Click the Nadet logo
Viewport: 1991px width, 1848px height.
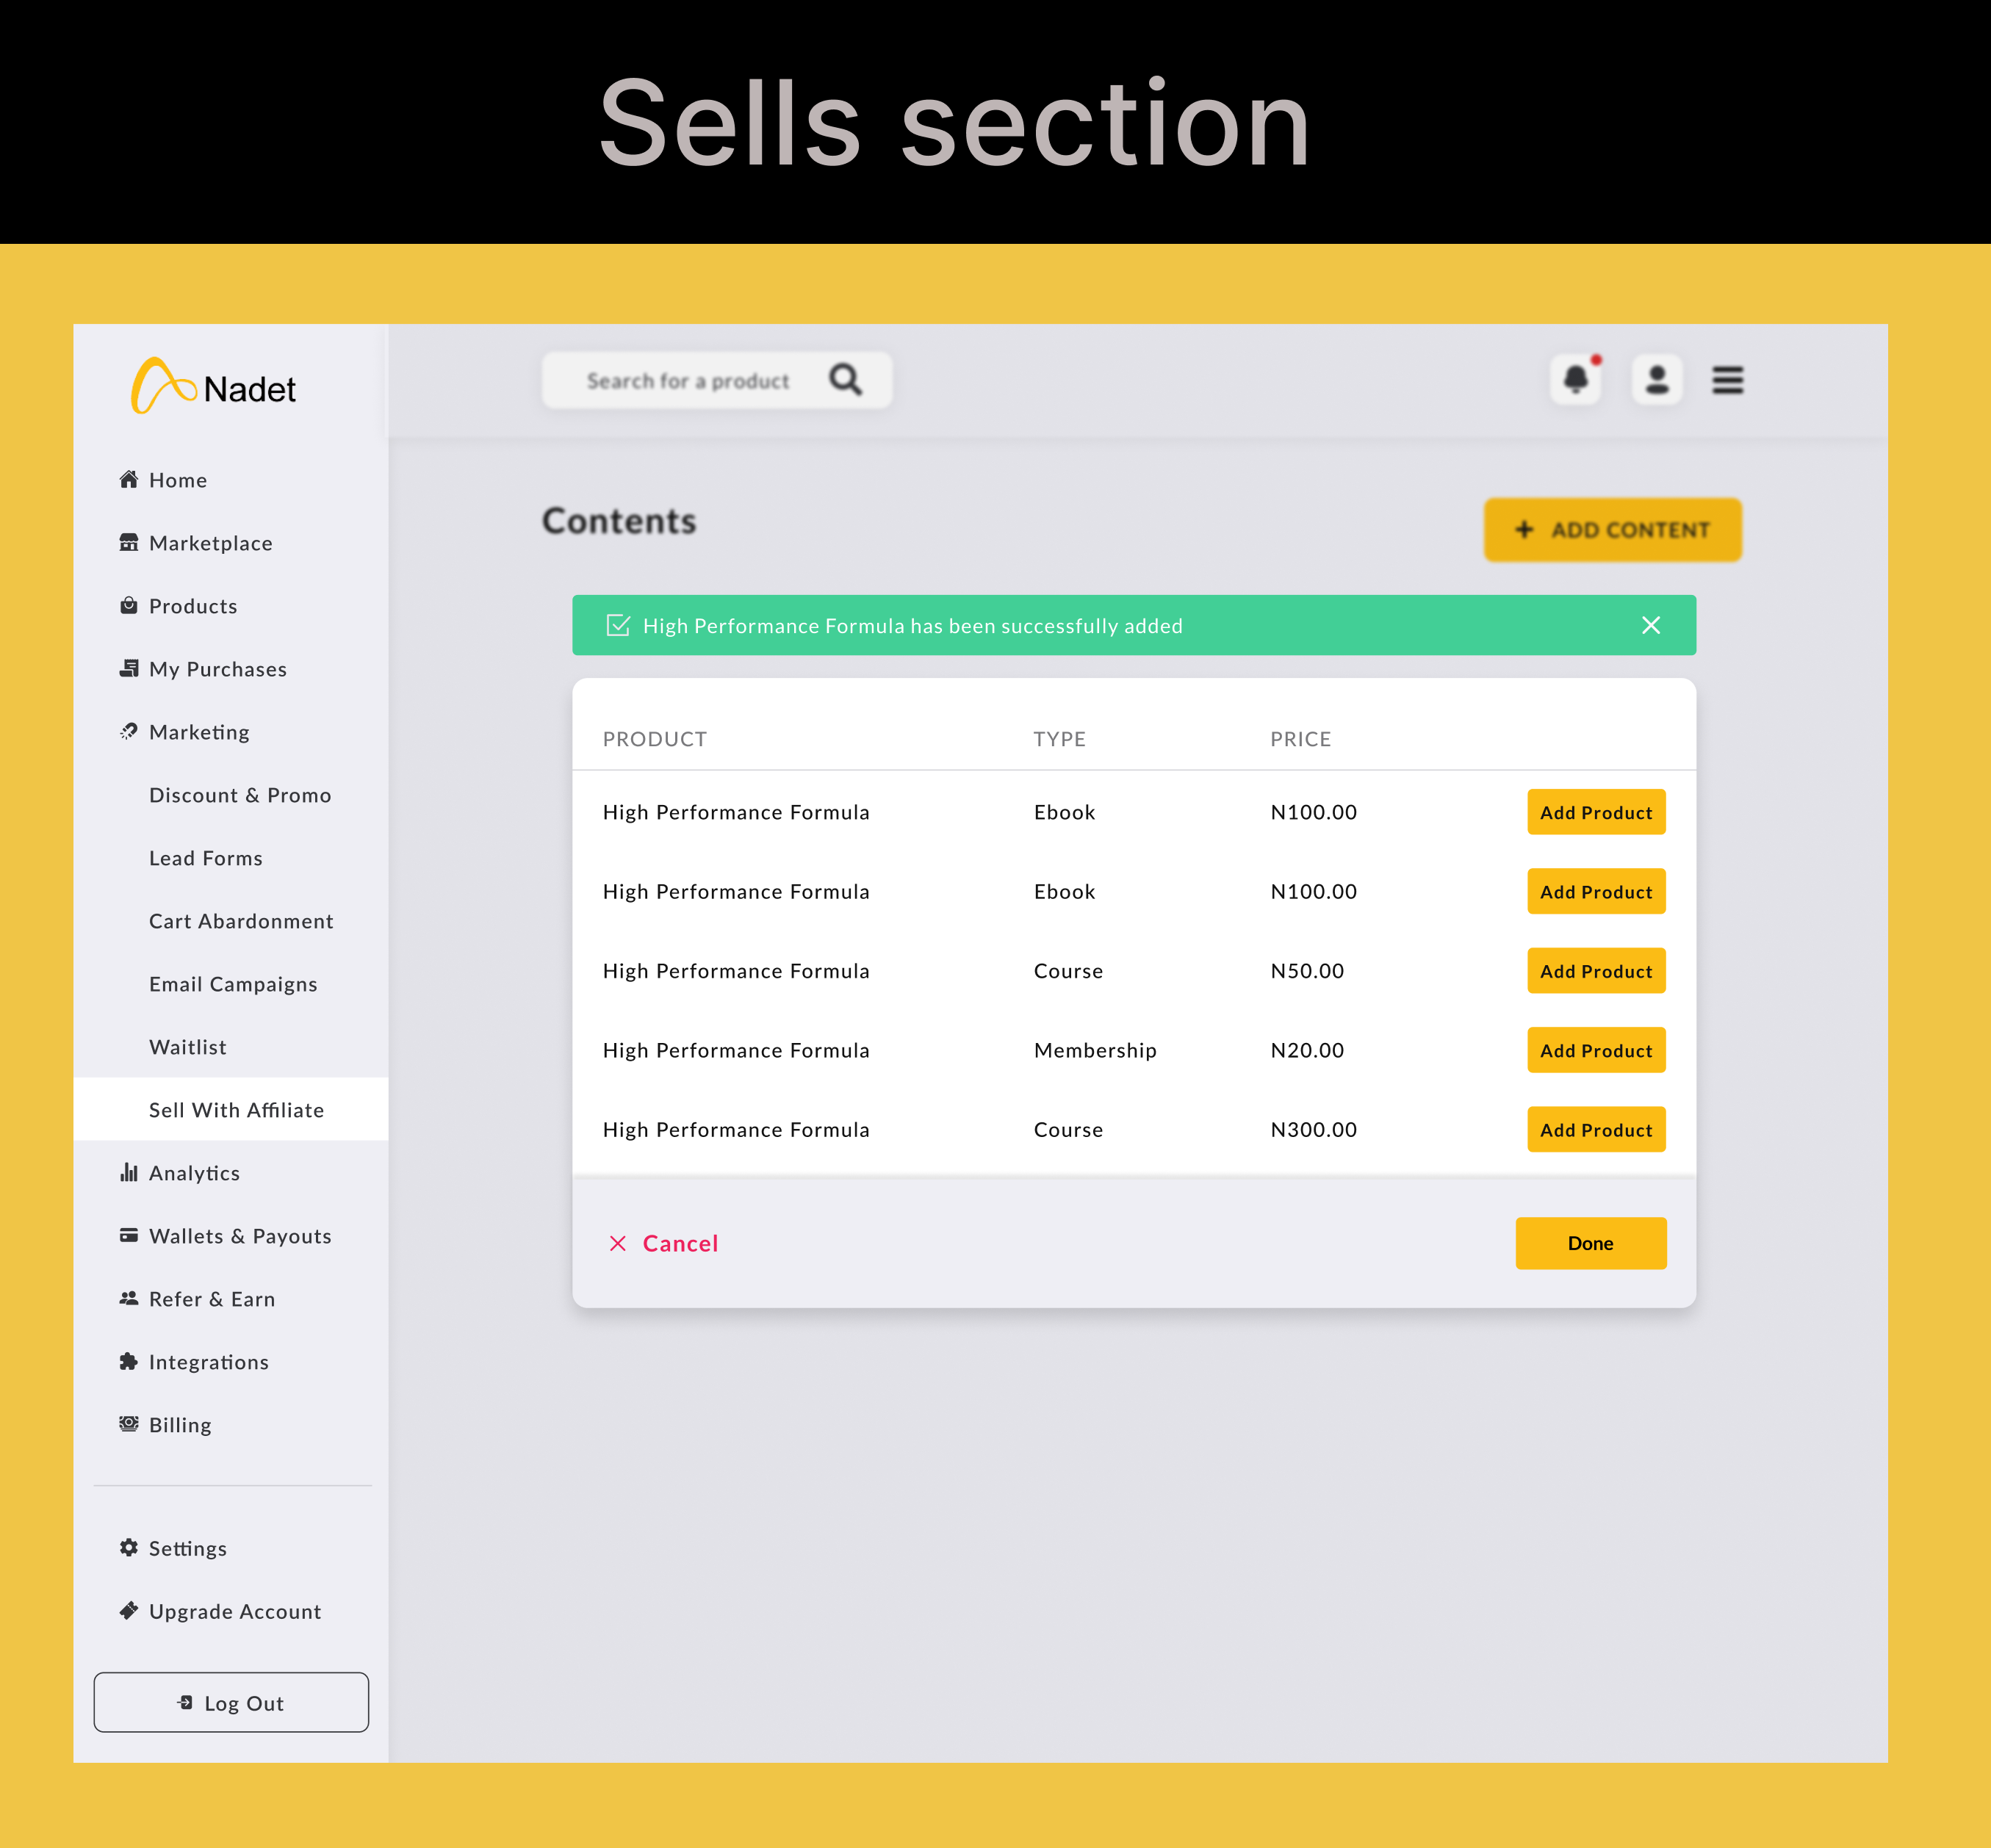point(214,387)
